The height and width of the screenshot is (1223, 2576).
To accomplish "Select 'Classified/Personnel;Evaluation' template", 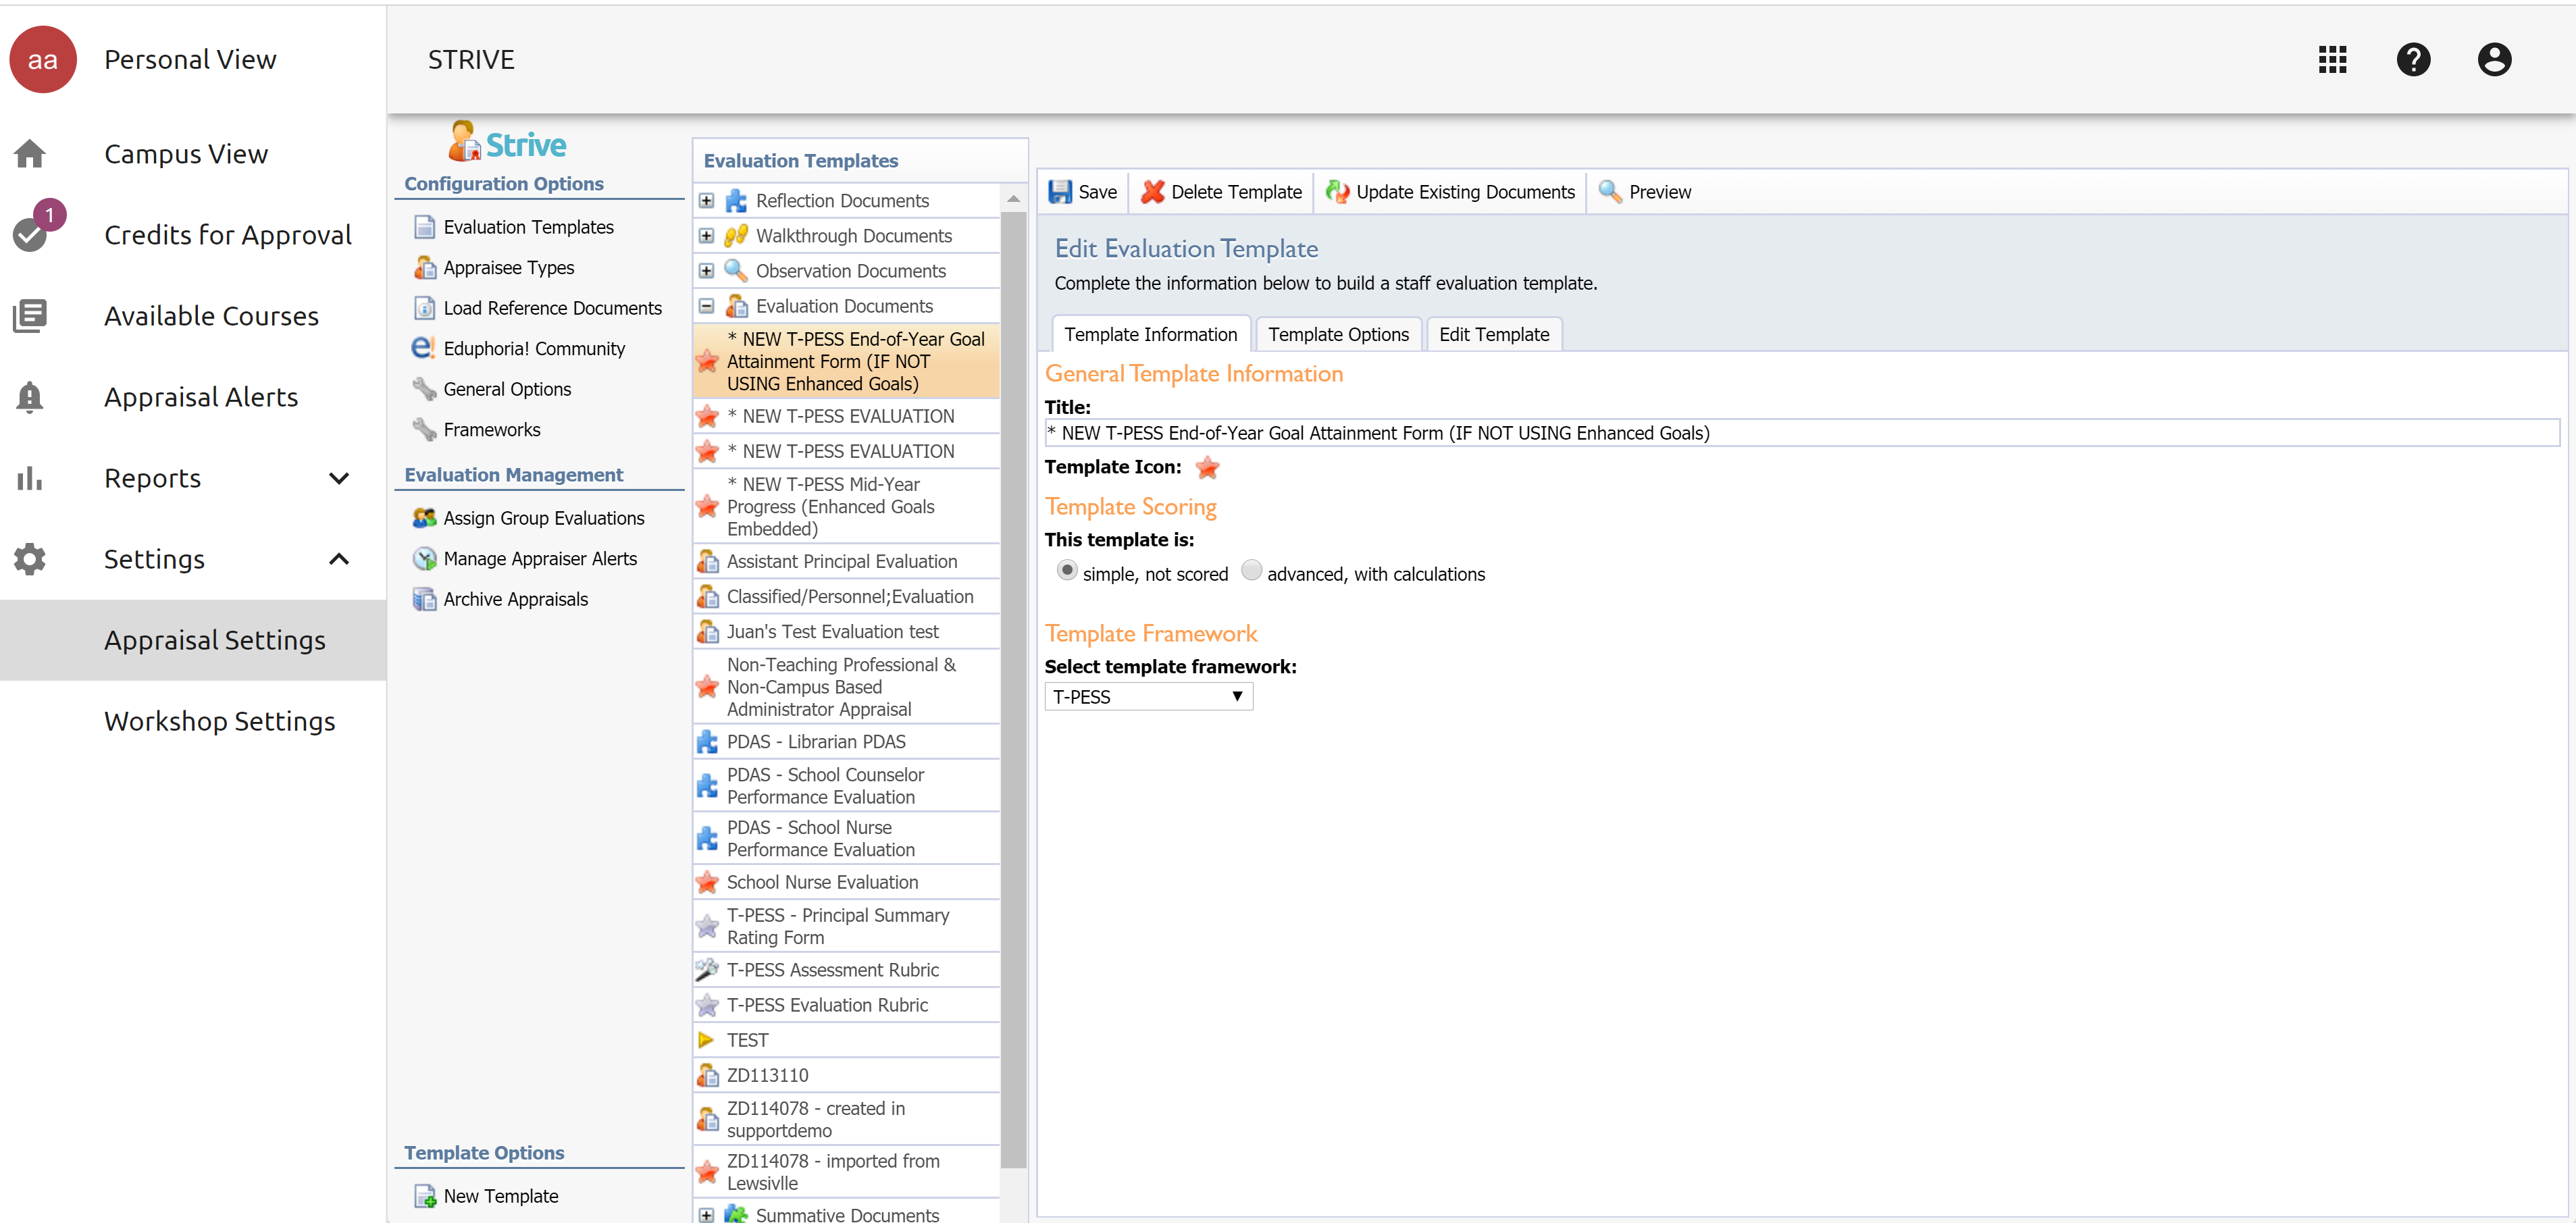I will click(846, 597).
